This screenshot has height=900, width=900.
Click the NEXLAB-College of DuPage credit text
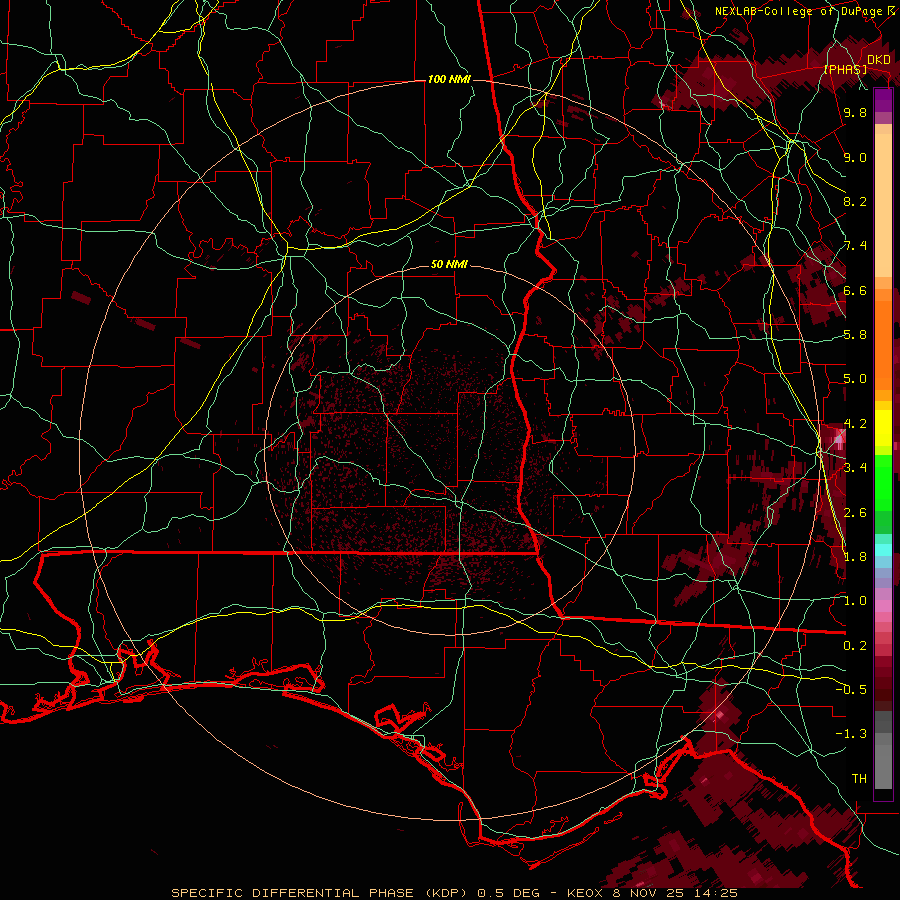point(798,11)
